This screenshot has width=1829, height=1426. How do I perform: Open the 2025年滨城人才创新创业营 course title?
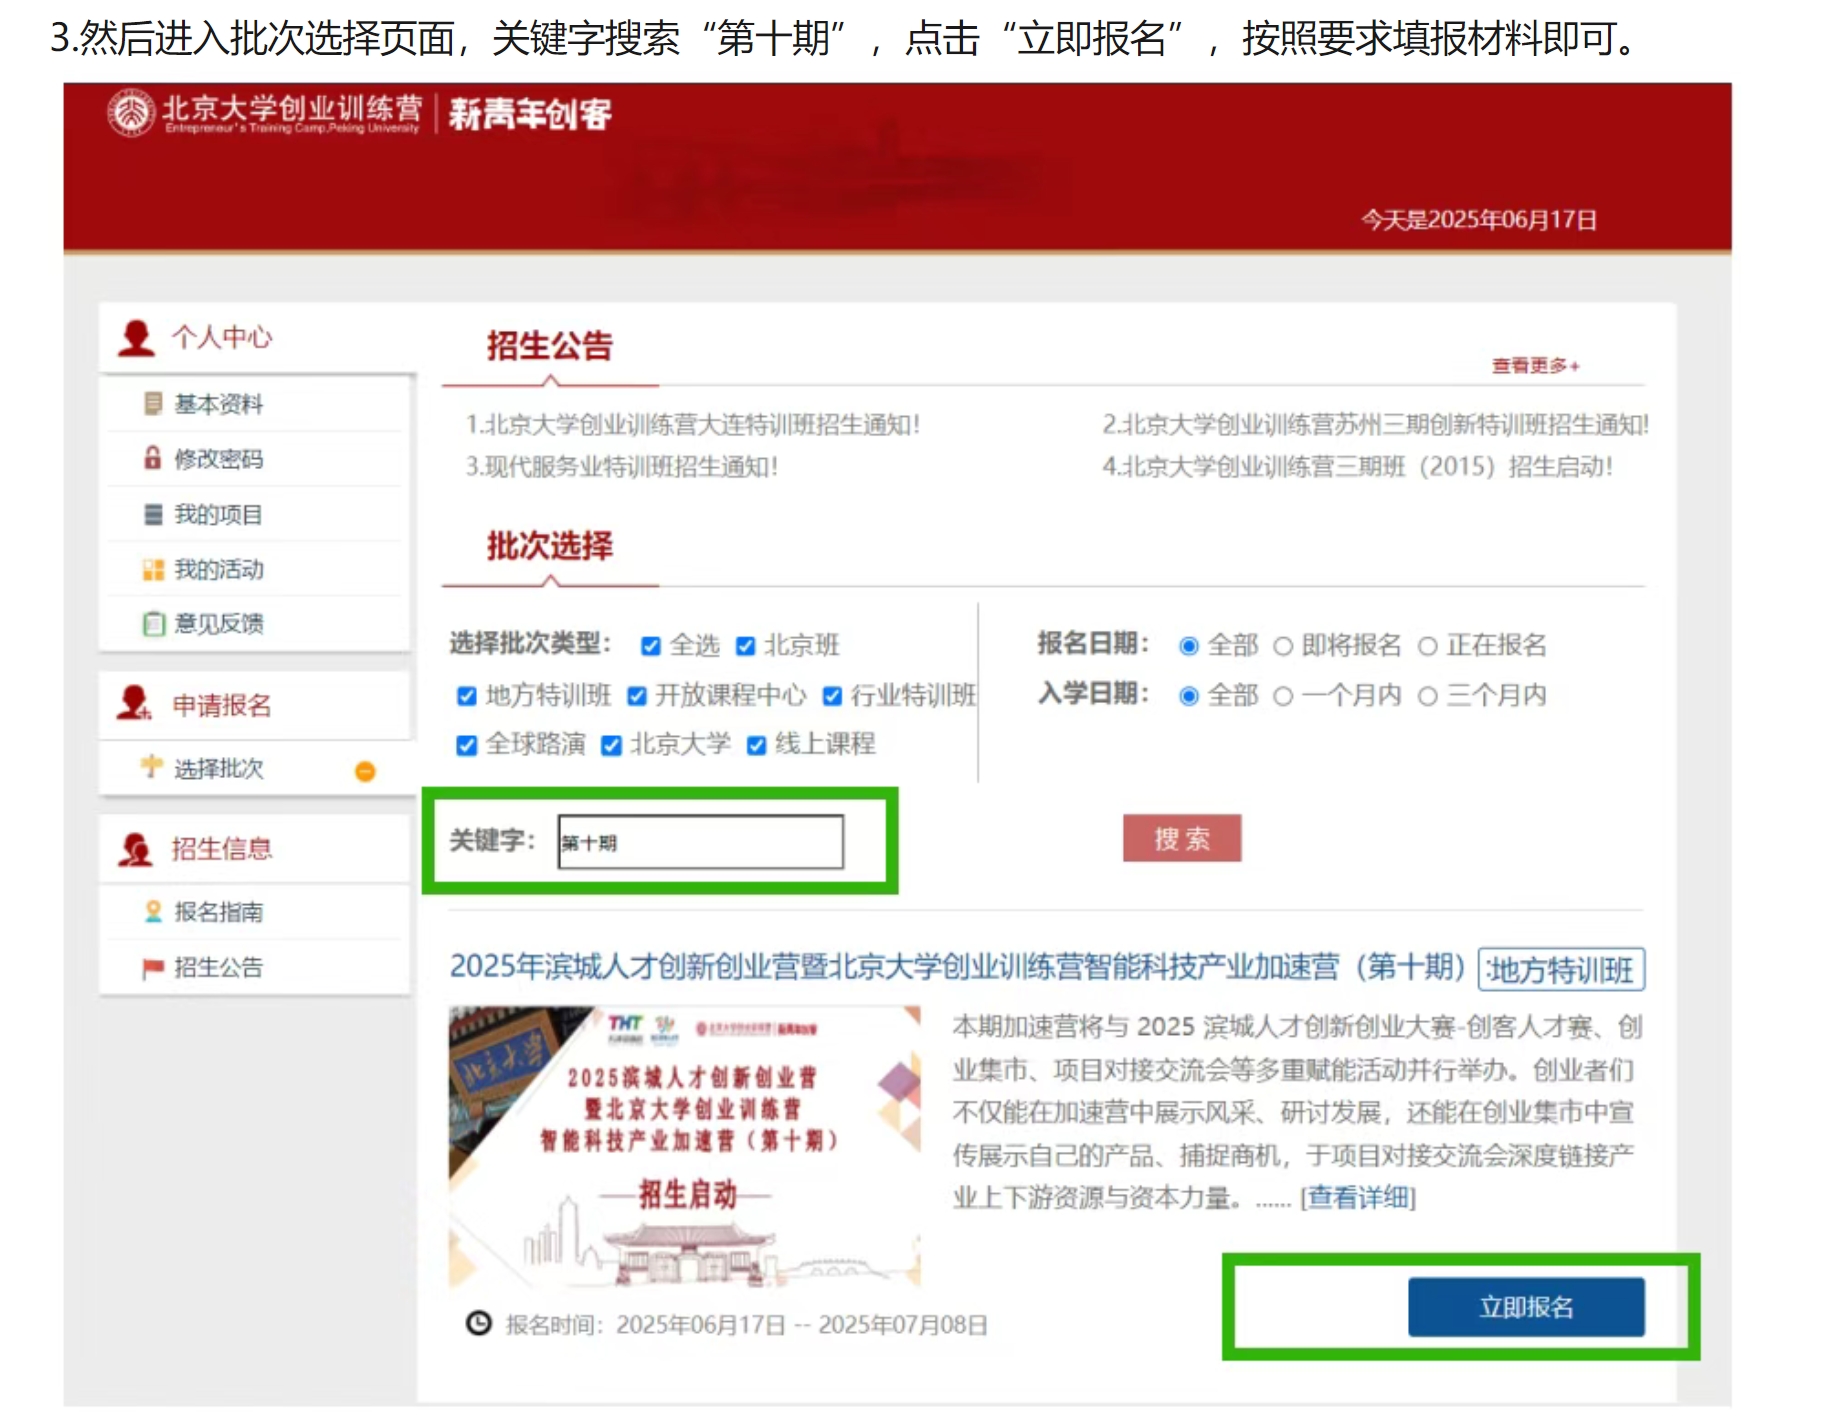pyautogui.click(x=956, y=967)
